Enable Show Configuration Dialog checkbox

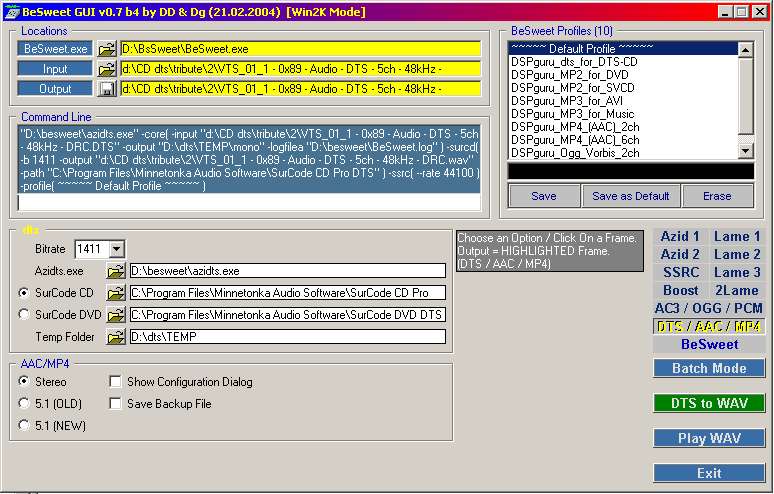click(115, 381)
